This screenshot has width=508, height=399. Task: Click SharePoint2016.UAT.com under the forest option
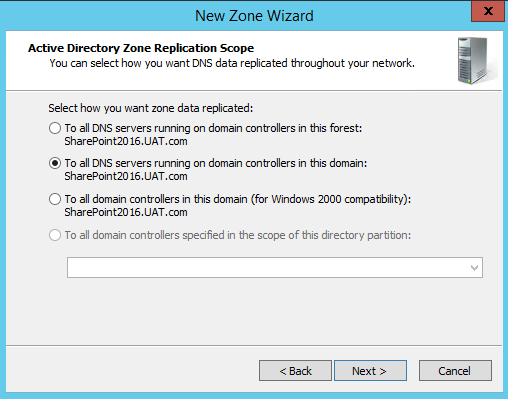point(126,141)
